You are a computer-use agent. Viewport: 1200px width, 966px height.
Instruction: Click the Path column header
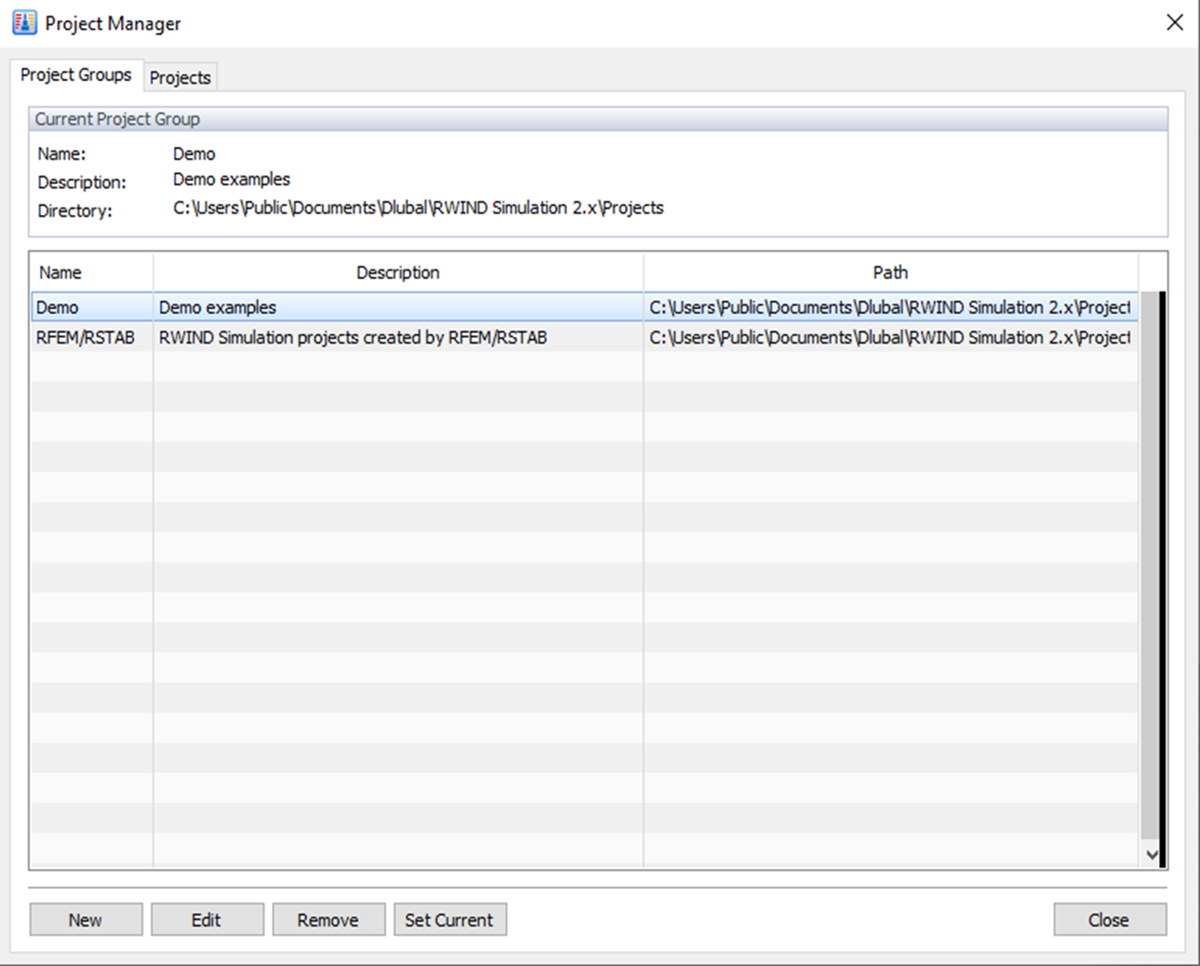[890, 272]
